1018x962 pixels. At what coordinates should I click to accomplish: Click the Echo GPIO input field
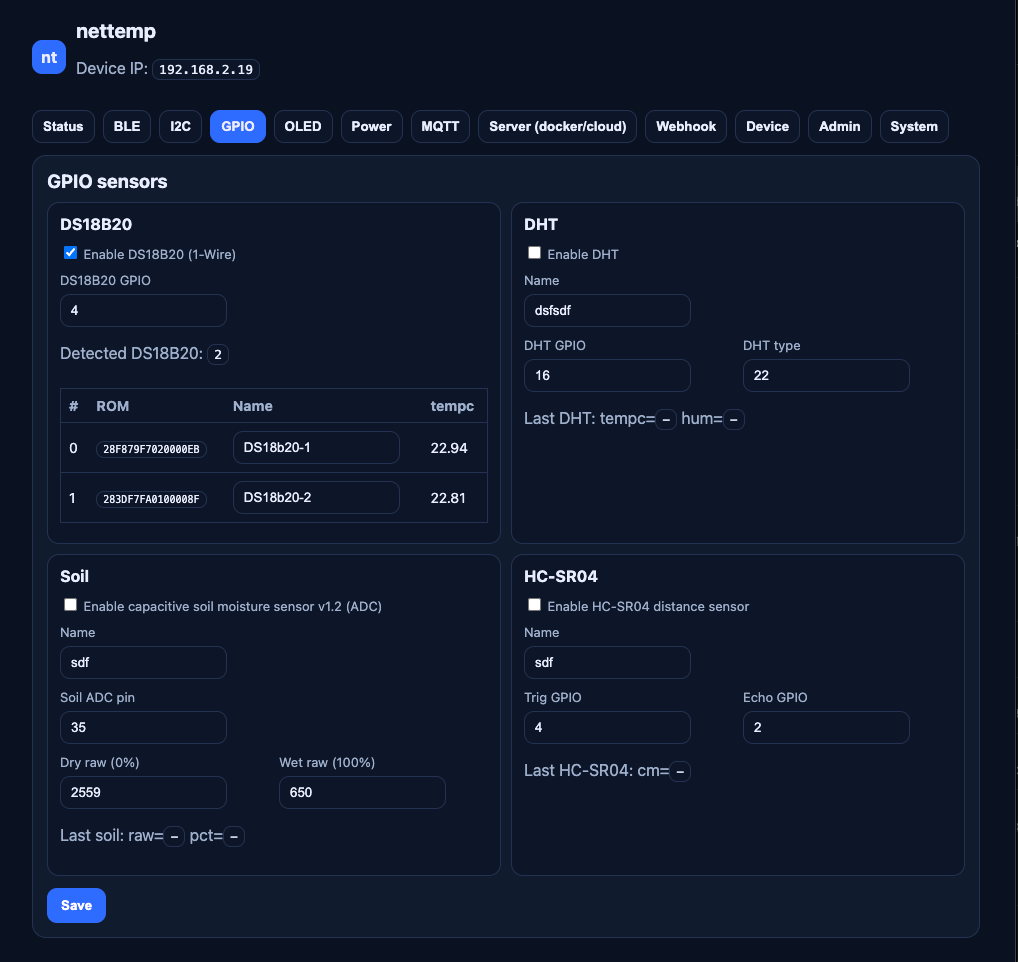(826, 728)
